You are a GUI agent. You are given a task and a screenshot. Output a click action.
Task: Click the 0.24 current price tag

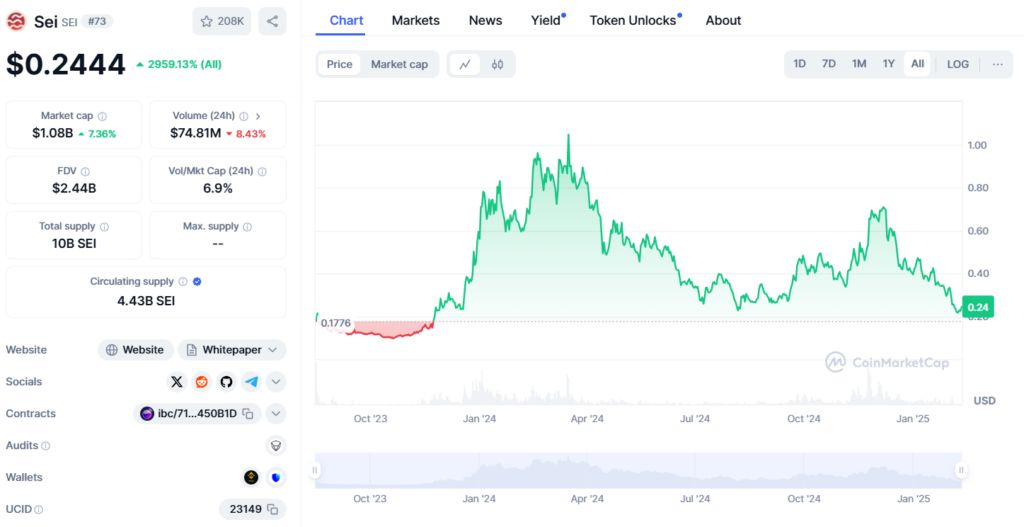pyautogui.click(x=978, y=308)
